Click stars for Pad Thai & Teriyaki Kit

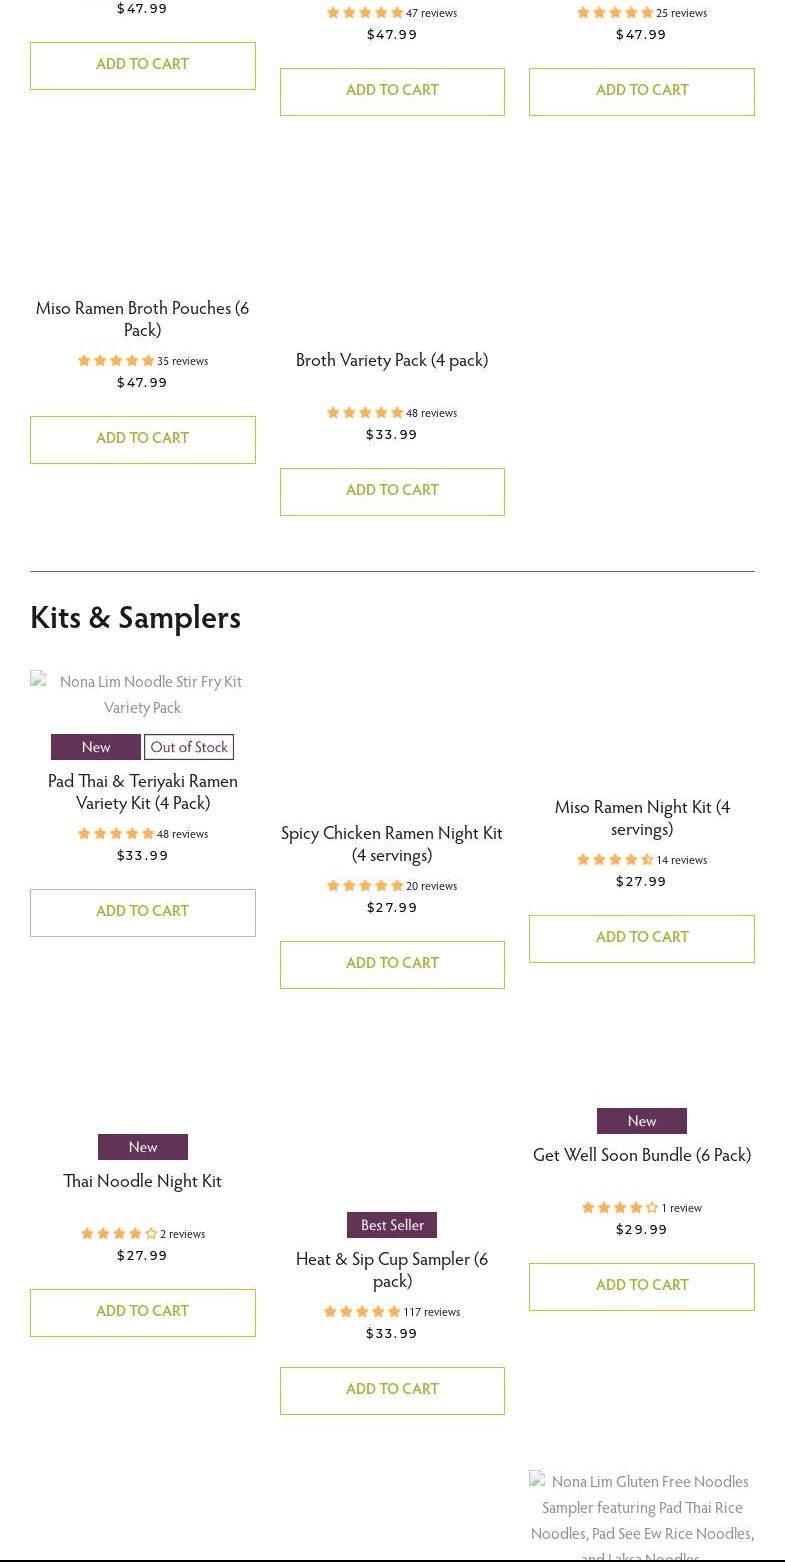pos(116,834)
